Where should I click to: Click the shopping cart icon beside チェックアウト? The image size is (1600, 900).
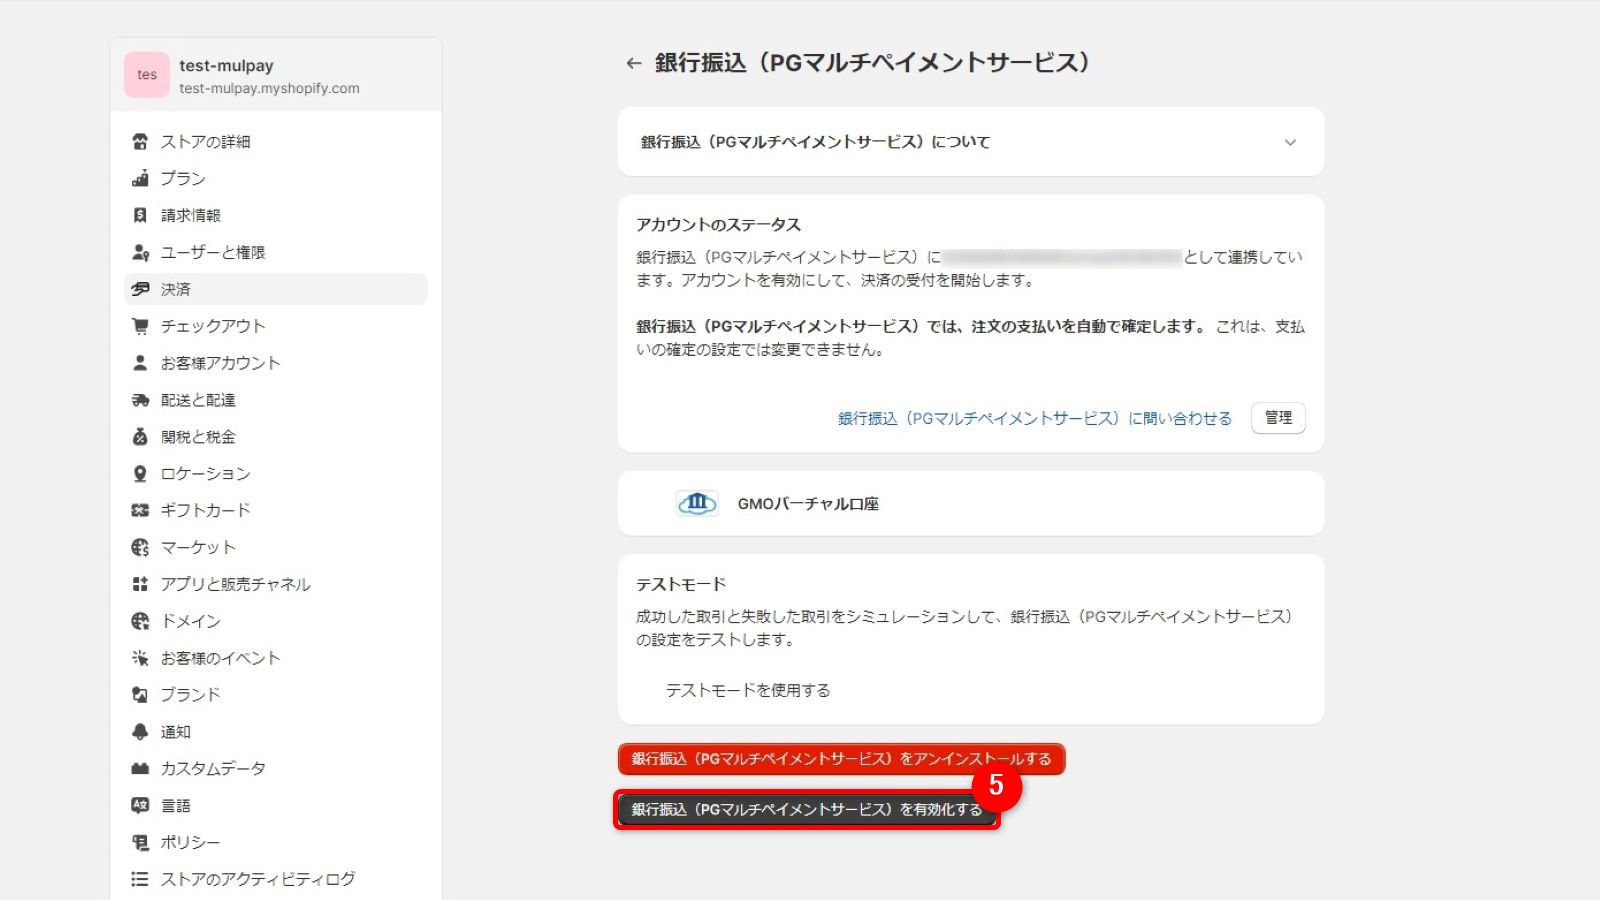(x=141, y=325)
